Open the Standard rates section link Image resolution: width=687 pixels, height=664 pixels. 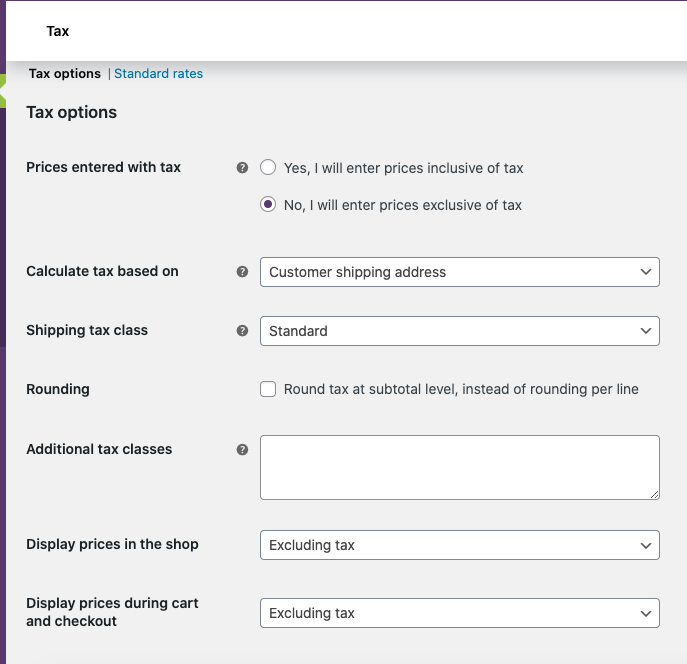[158, 74]
